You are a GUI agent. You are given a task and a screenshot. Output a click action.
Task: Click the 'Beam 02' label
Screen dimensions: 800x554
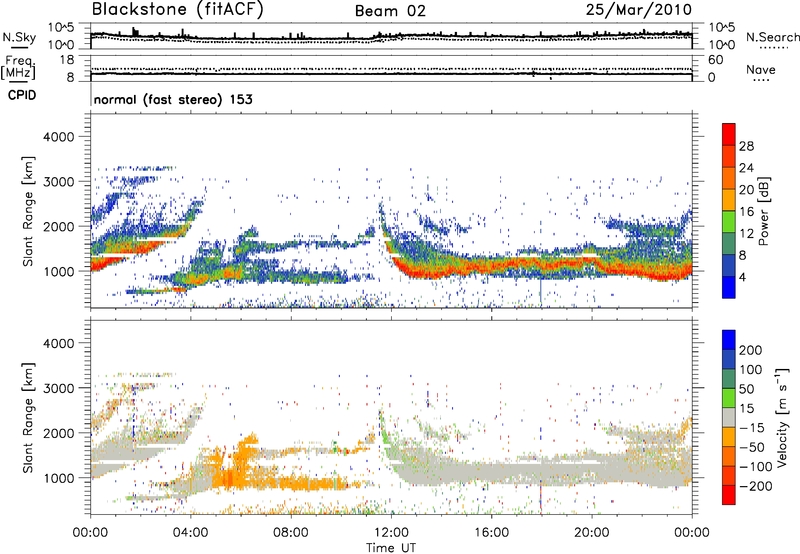click(390, 11)
